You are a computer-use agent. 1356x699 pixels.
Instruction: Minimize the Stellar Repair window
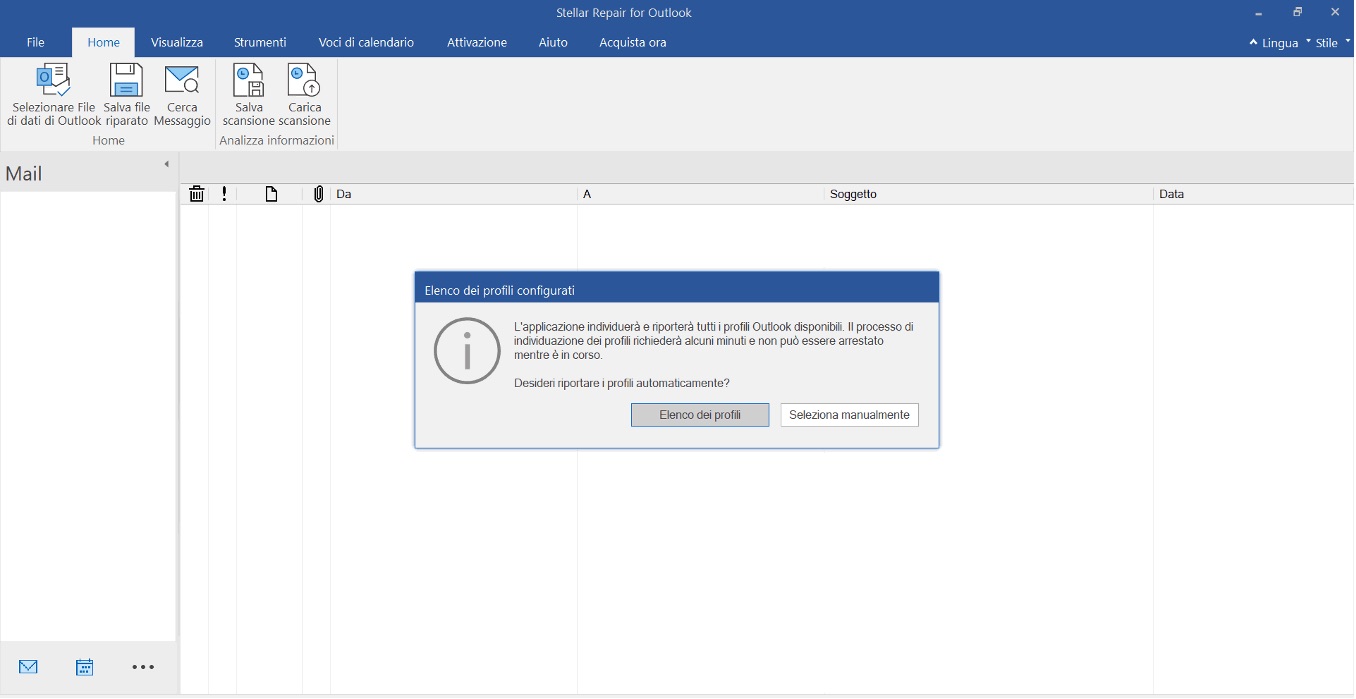[x=1259, y=12]
